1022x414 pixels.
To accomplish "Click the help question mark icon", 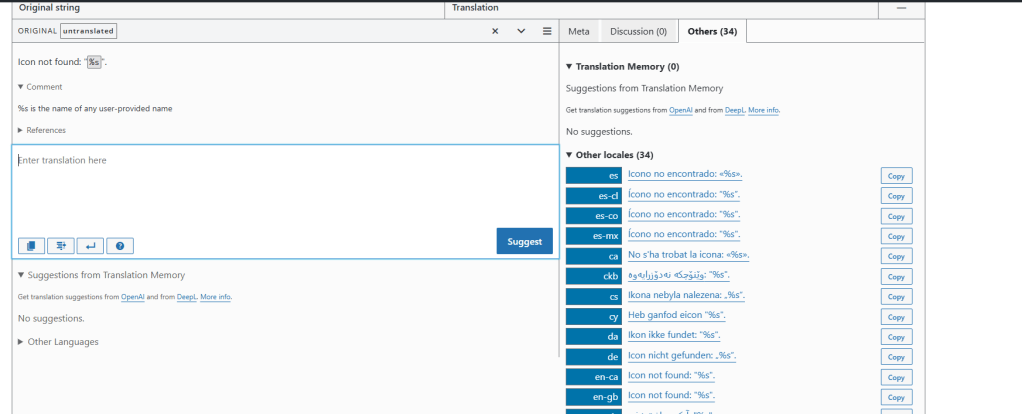I will point(119,245).
